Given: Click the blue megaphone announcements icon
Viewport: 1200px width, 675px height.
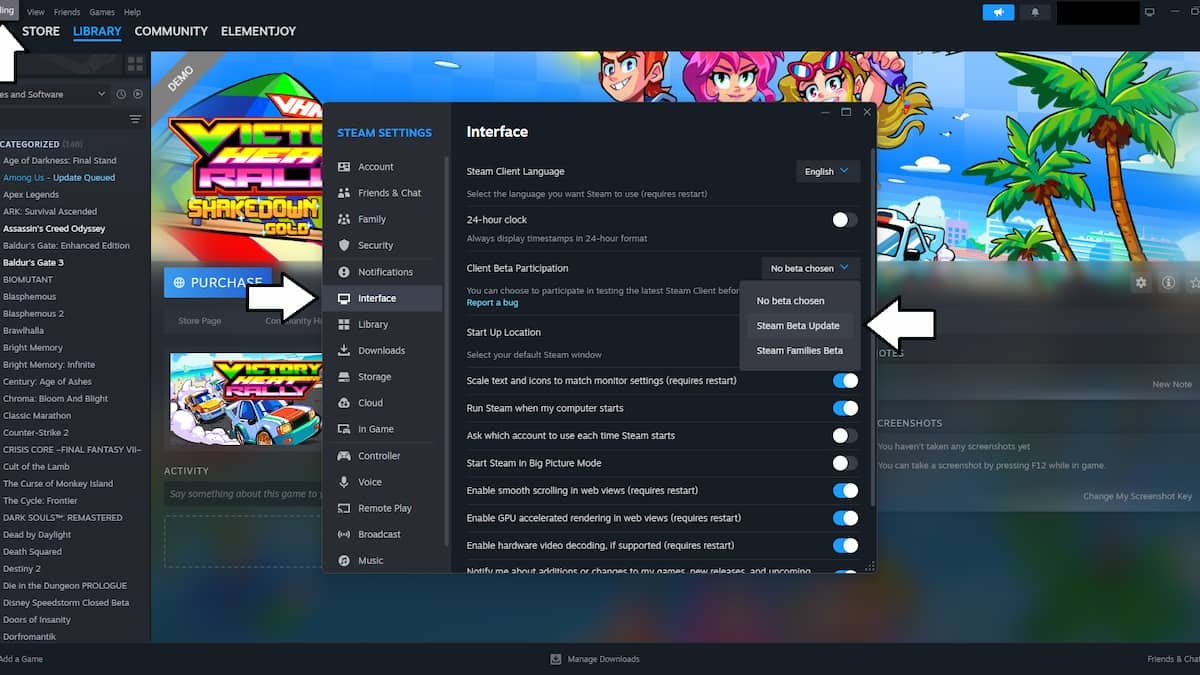Looking at the screenshot, I should coord(998,12).
